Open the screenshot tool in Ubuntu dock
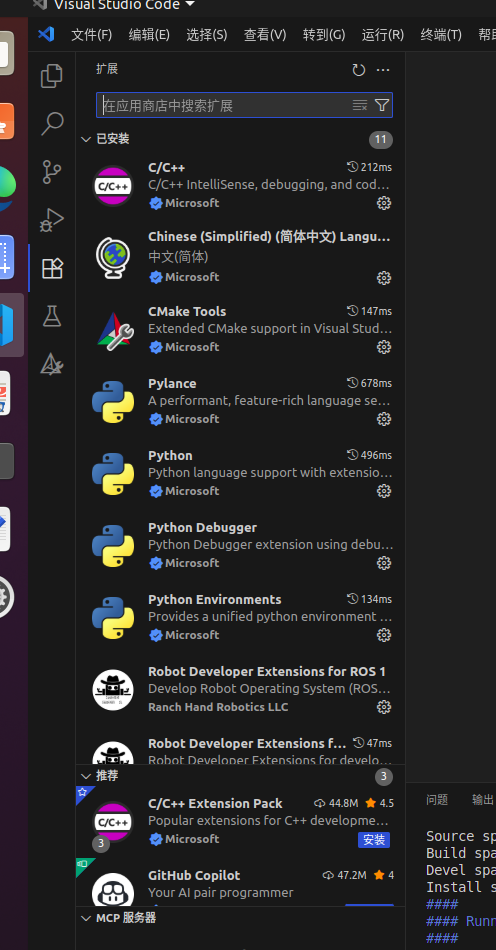Viewport: 496px width, 950px height. tap(6, 257)
